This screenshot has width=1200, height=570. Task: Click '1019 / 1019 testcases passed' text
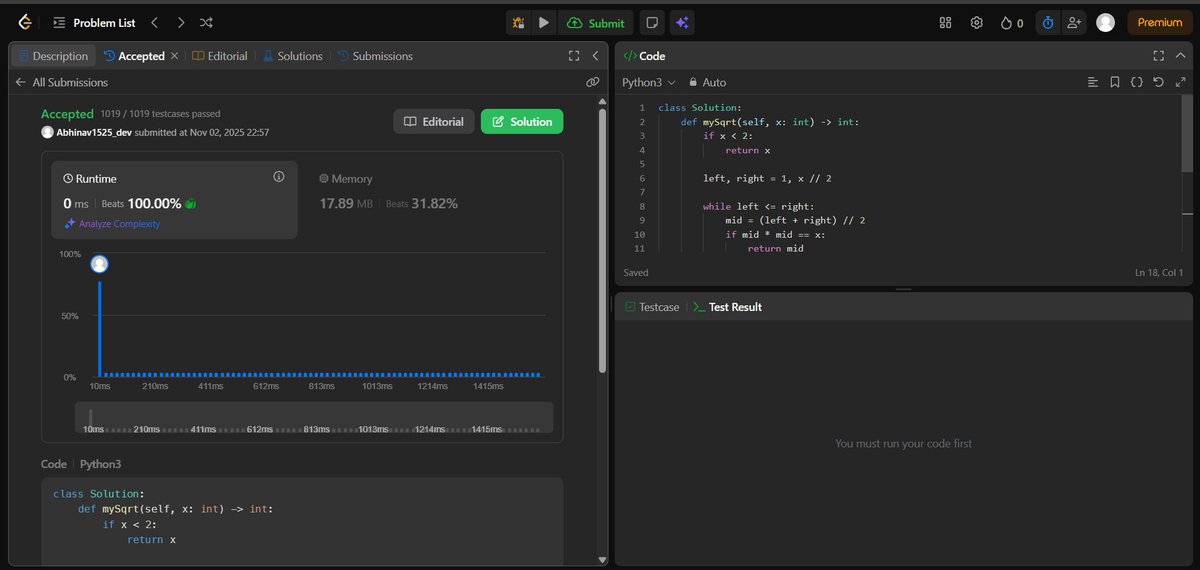(160, 114)
